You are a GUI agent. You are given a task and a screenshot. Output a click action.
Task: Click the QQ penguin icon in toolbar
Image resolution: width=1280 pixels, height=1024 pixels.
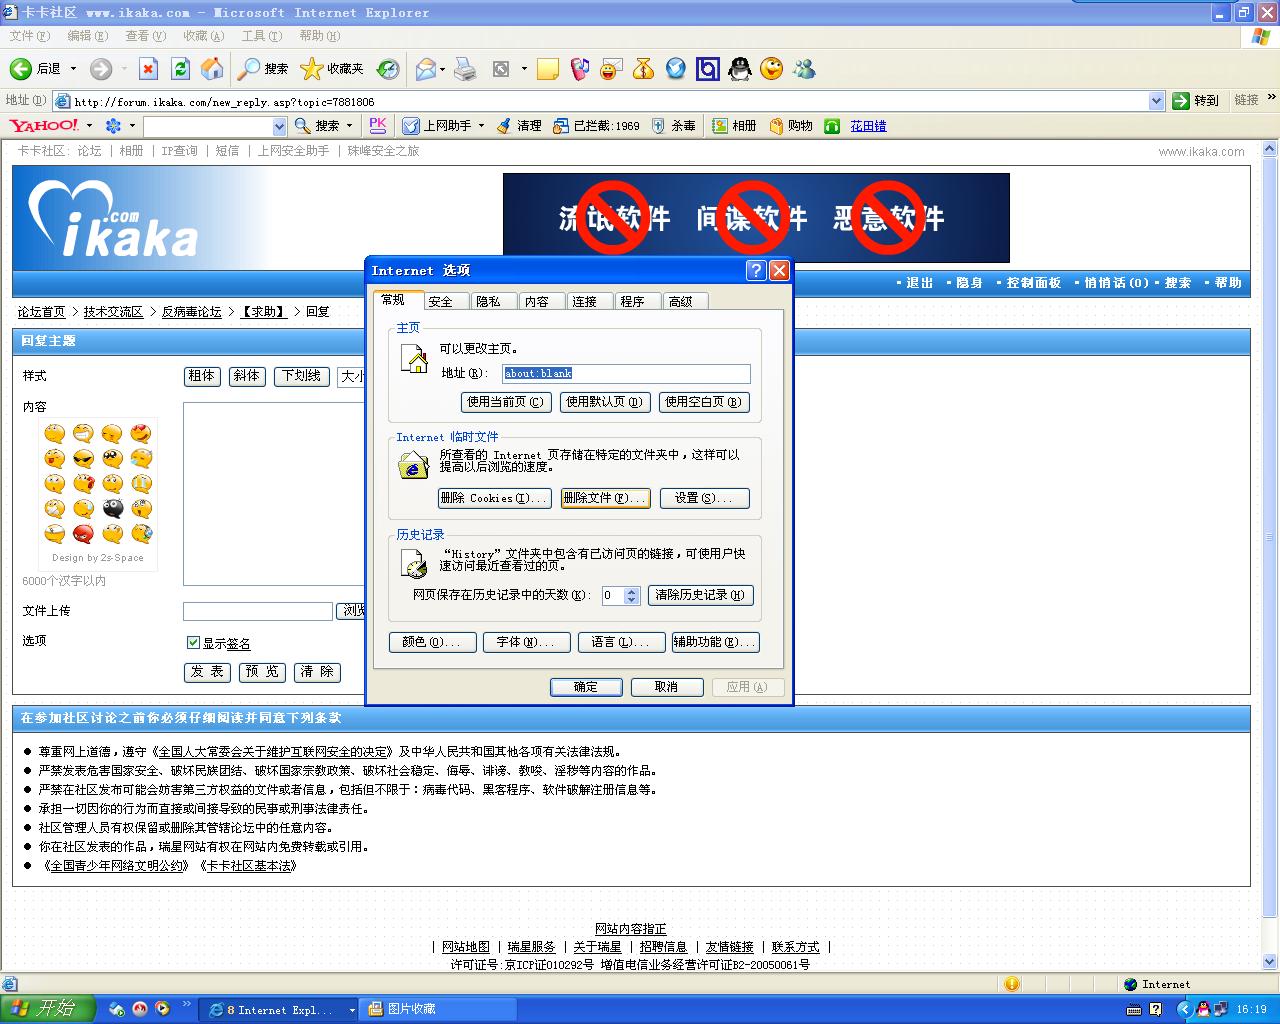pos(740,69)
